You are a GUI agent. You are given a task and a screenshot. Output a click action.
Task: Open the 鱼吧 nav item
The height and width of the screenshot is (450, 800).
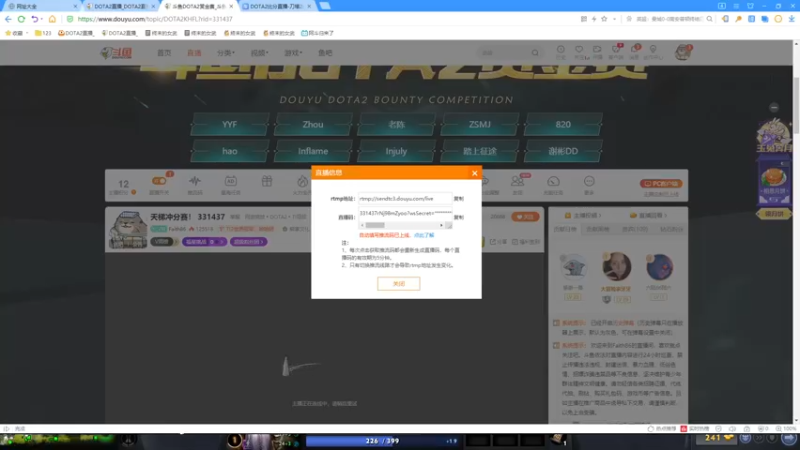(x=325, y=53)
